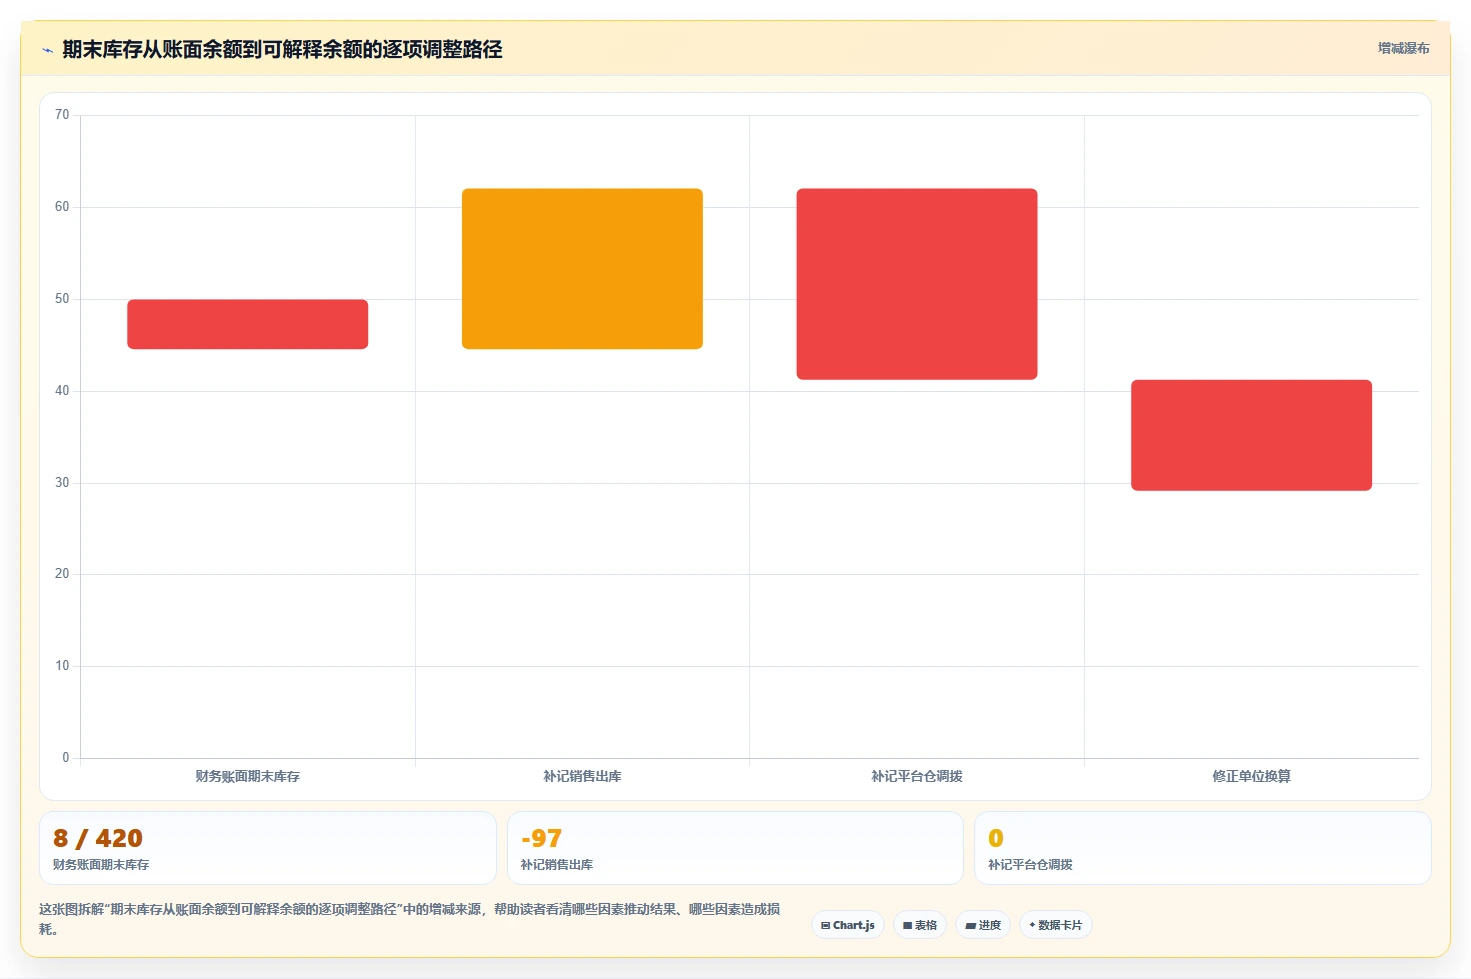Select the Chart.js chip
The height and width of the screenshot is (979, 1471).
[x=848, y=925]
